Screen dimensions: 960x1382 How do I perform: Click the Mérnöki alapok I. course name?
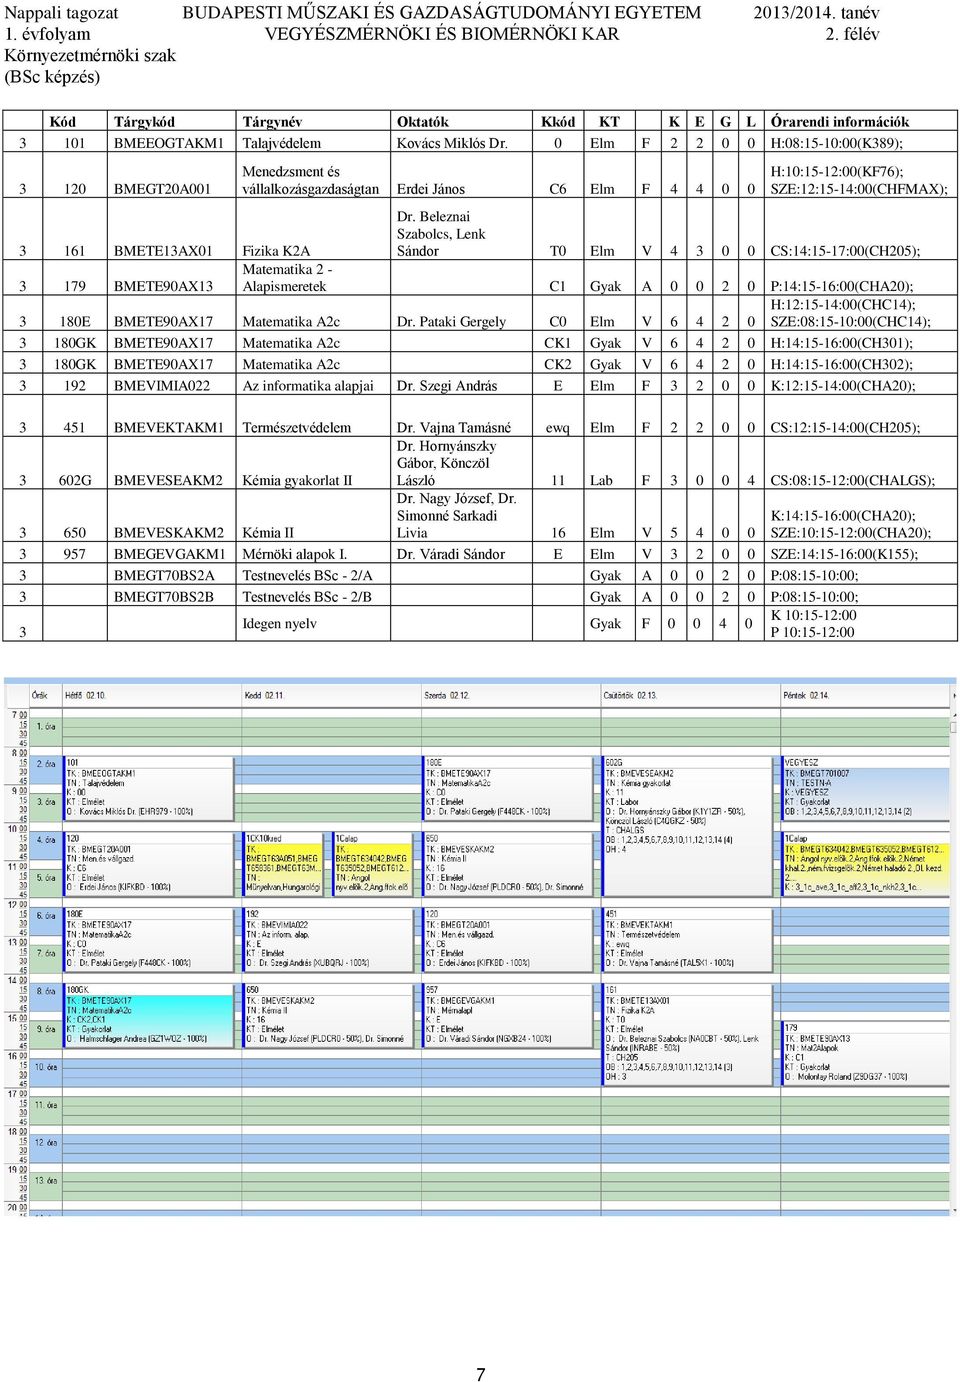point(295,554)
